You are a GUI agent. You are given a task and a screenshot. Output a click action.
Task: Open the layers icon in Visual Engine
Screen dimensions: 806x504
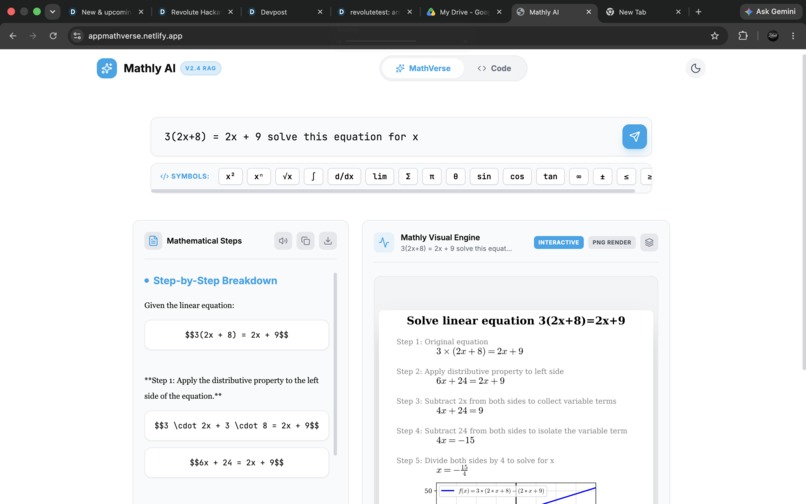pyautogui.click(x=649, y=242)
